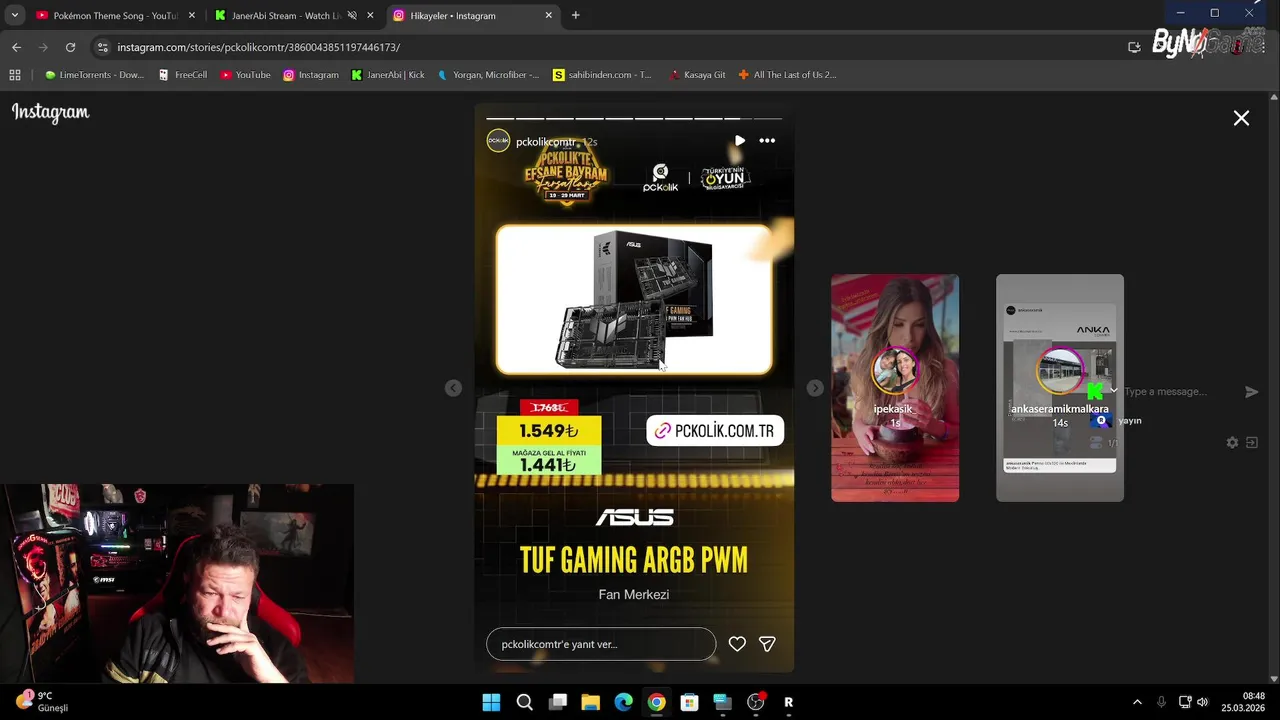The image size is (1280, 720).
Task: Click the pckolikcomtr username
Action: click(x=546, y=142)
